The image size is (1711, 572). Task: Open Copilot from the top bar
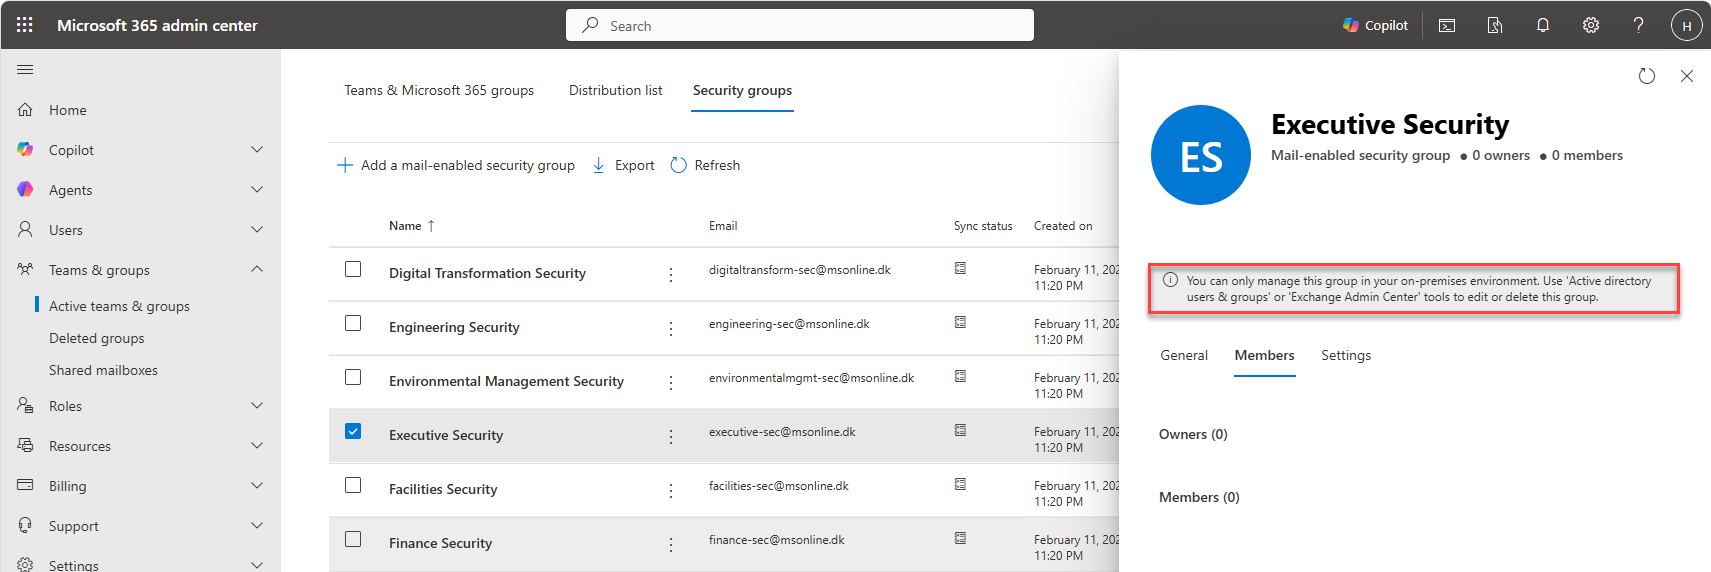tap(1375, 25)
